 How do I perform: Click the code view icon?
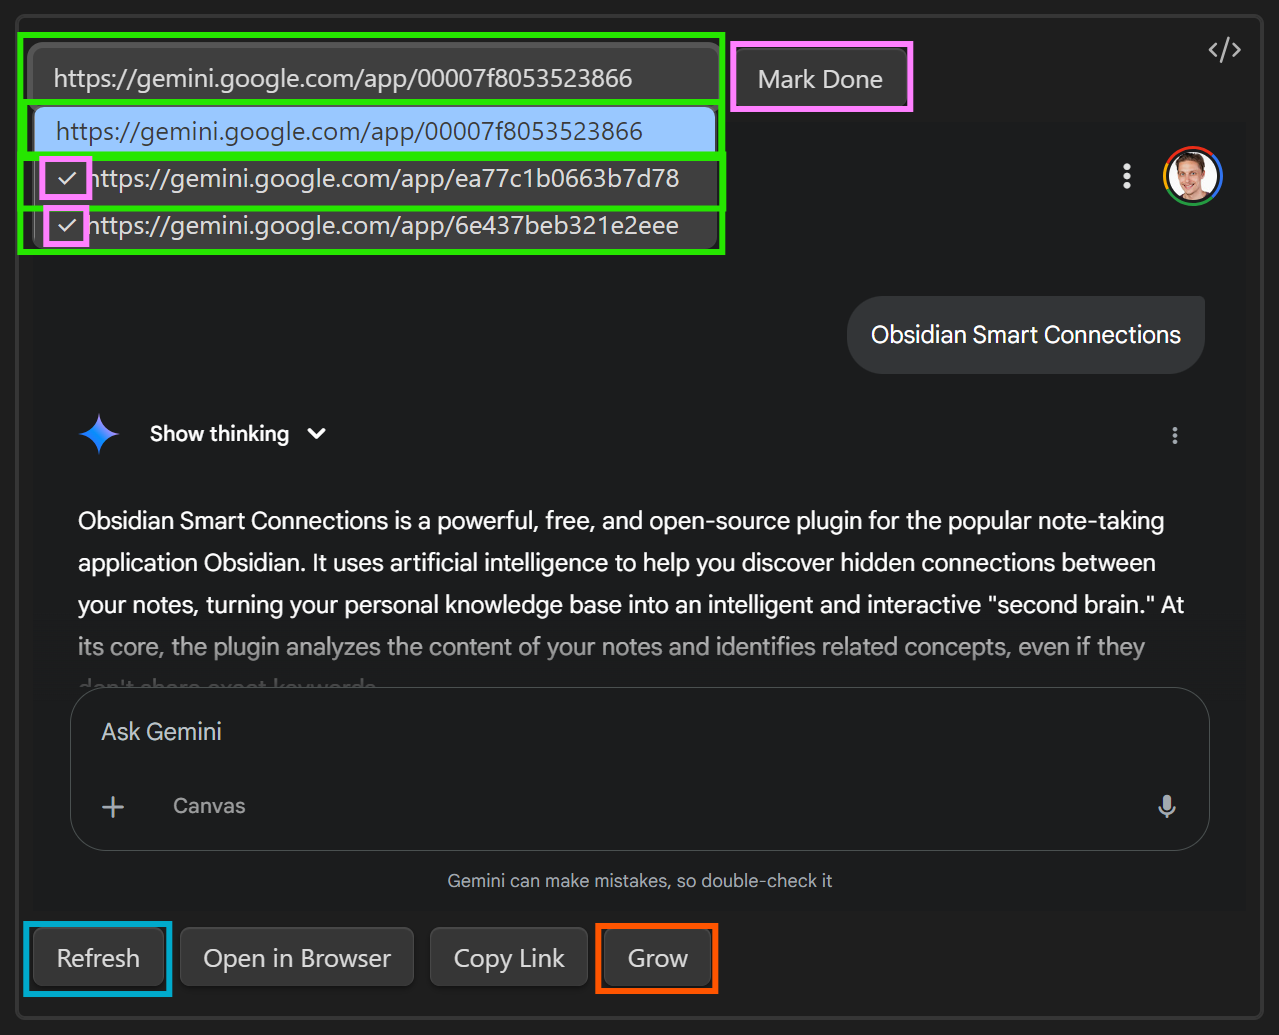(1224, 50)
